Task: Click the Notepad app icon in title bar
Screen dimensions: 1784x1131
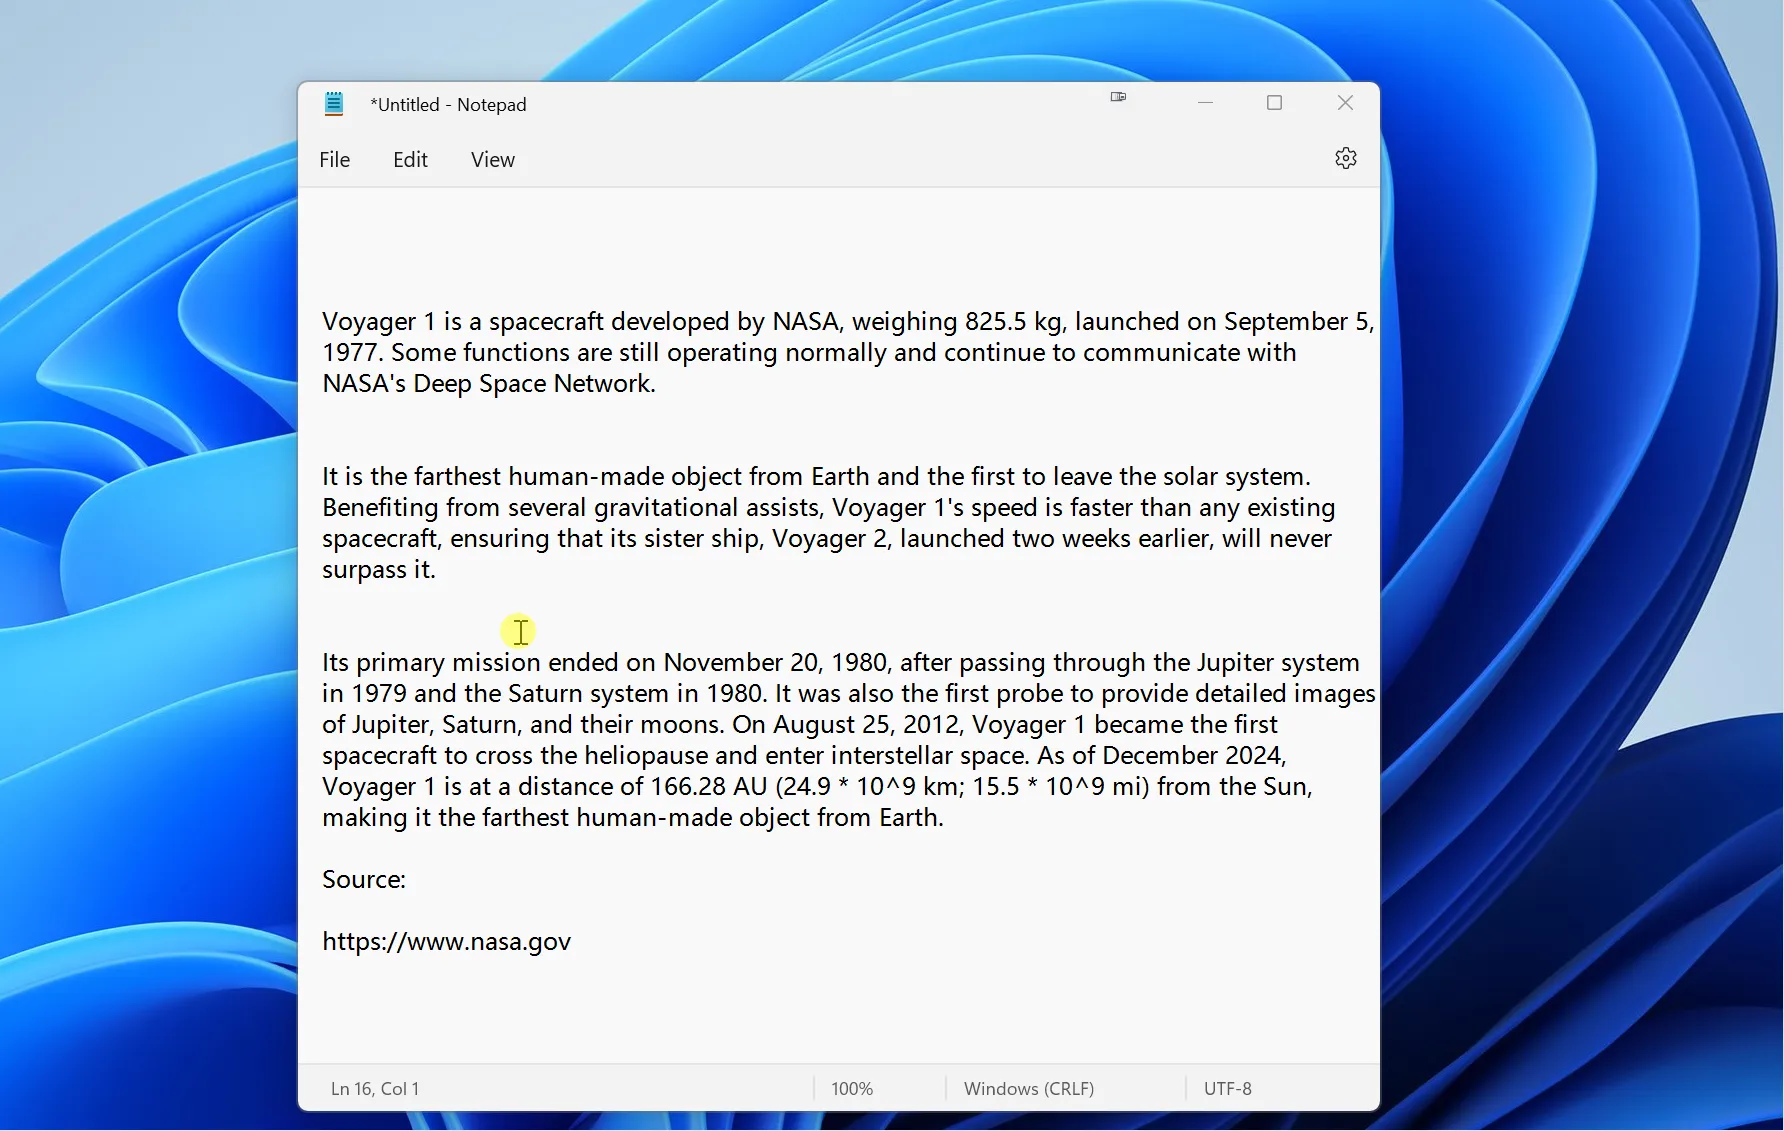Action: click(x=334, y=104)
